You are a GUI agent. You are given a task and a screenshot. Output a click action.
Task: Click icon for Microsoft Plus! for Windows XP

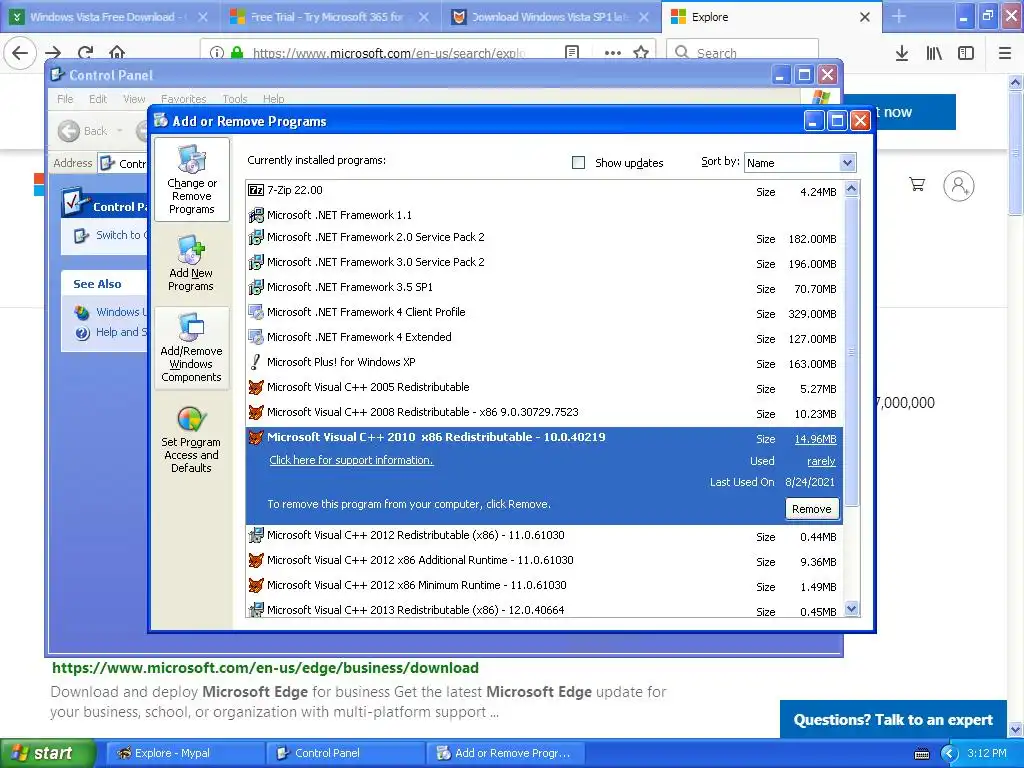point(256,362)
